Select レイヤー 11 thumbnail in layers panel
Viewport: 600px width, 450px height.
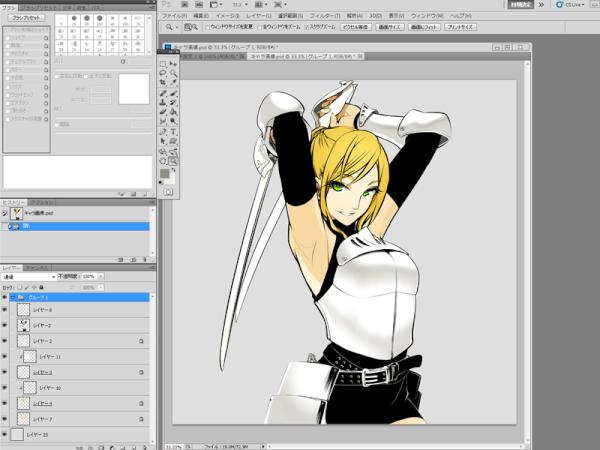point(30,356)
